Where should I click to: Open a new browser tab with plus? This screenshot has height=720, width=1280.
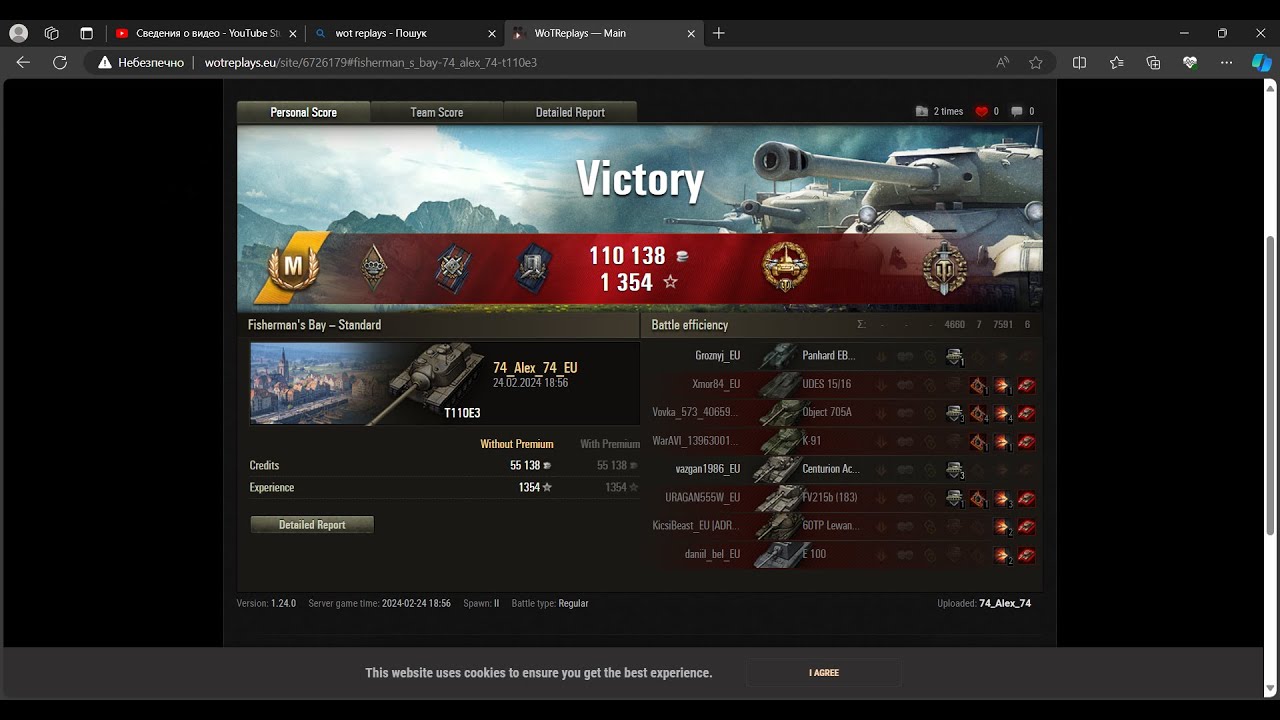coord(719,33)
